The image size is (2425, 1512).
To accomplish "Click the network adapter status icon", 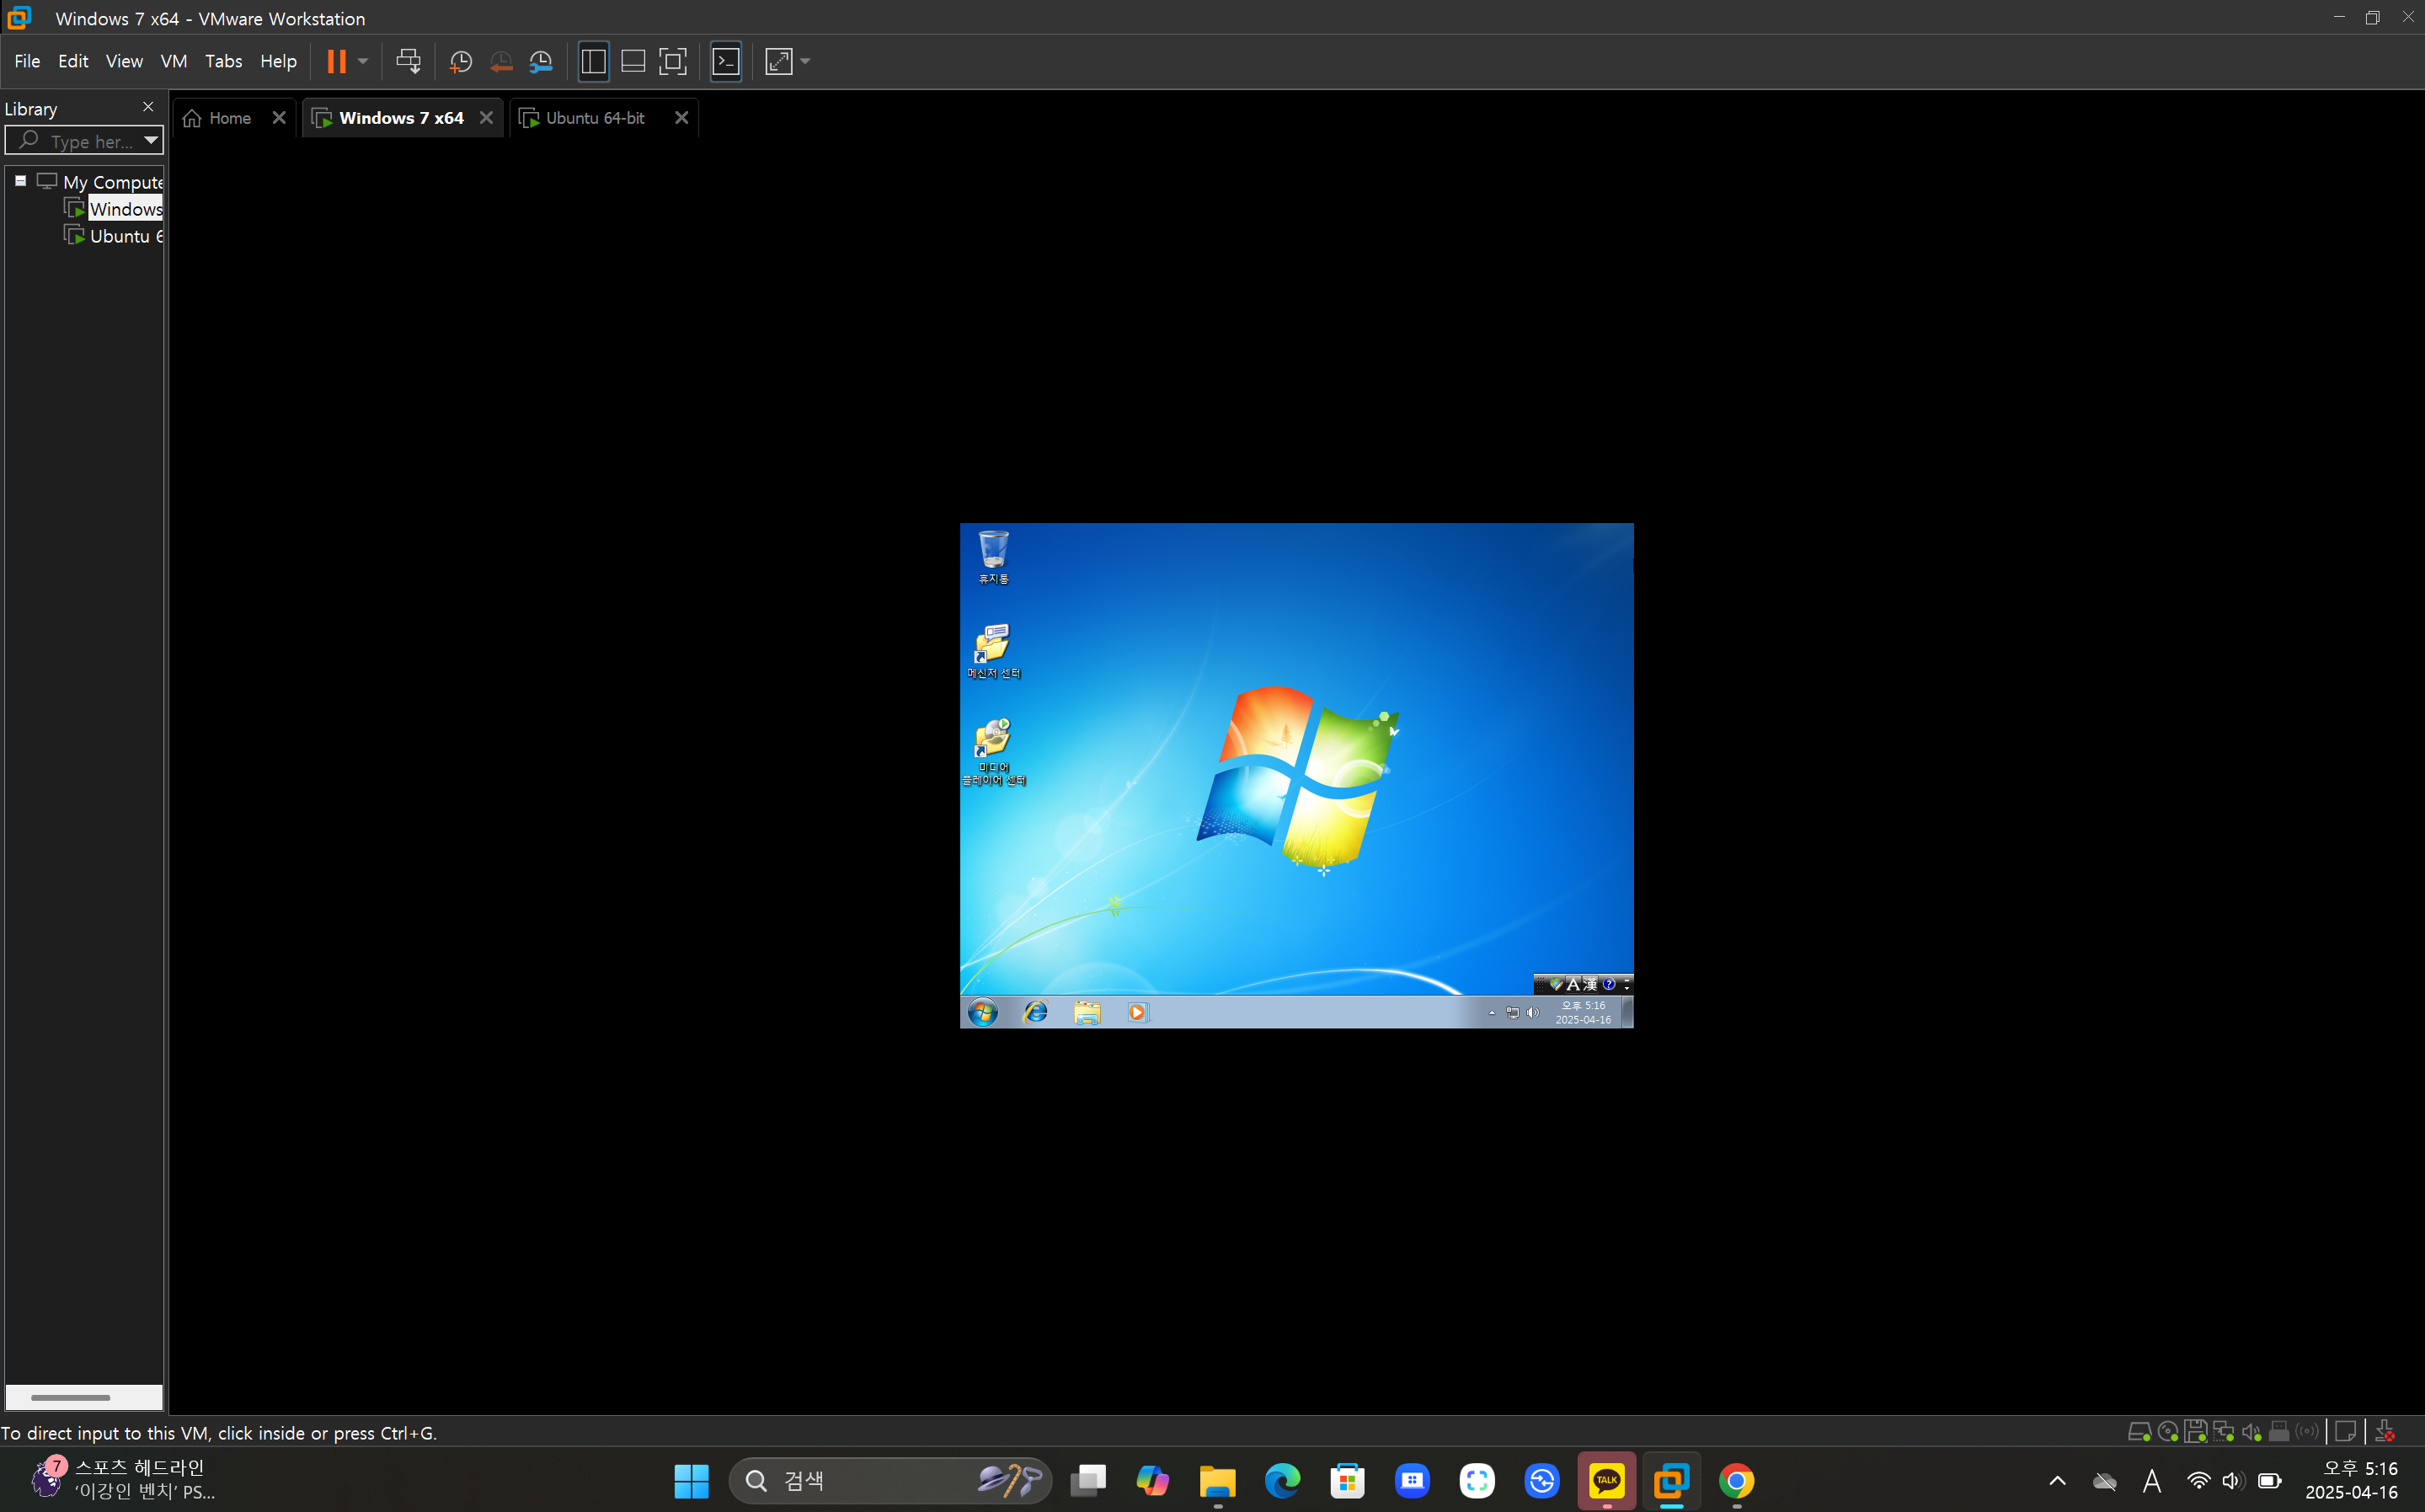I will click(x=2223, y=1432).
